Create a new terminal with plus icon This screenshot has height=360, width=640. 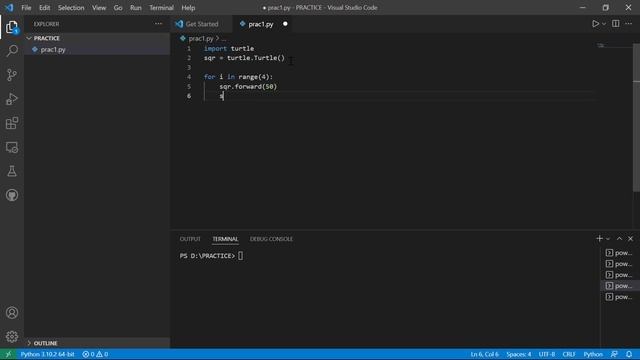click(x=599, y=238)
